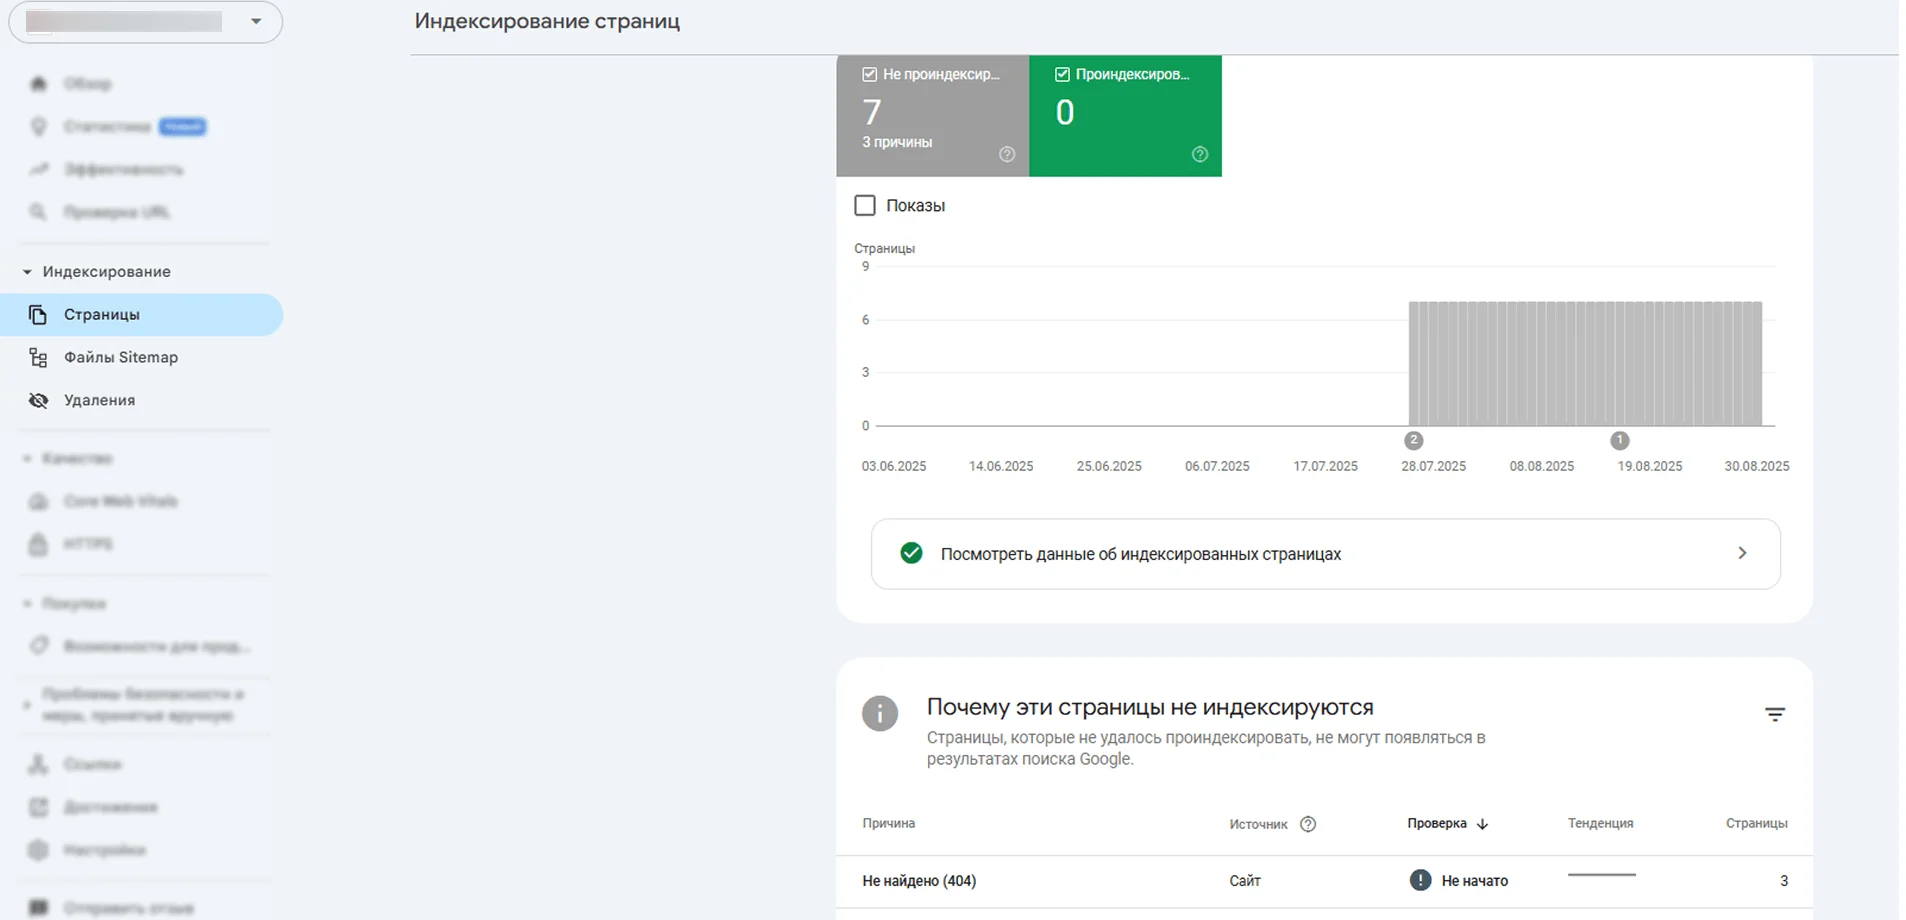The image size is (1906, 920).
Task: Go to Удаления in the sidebar
Action: (99, 401)
